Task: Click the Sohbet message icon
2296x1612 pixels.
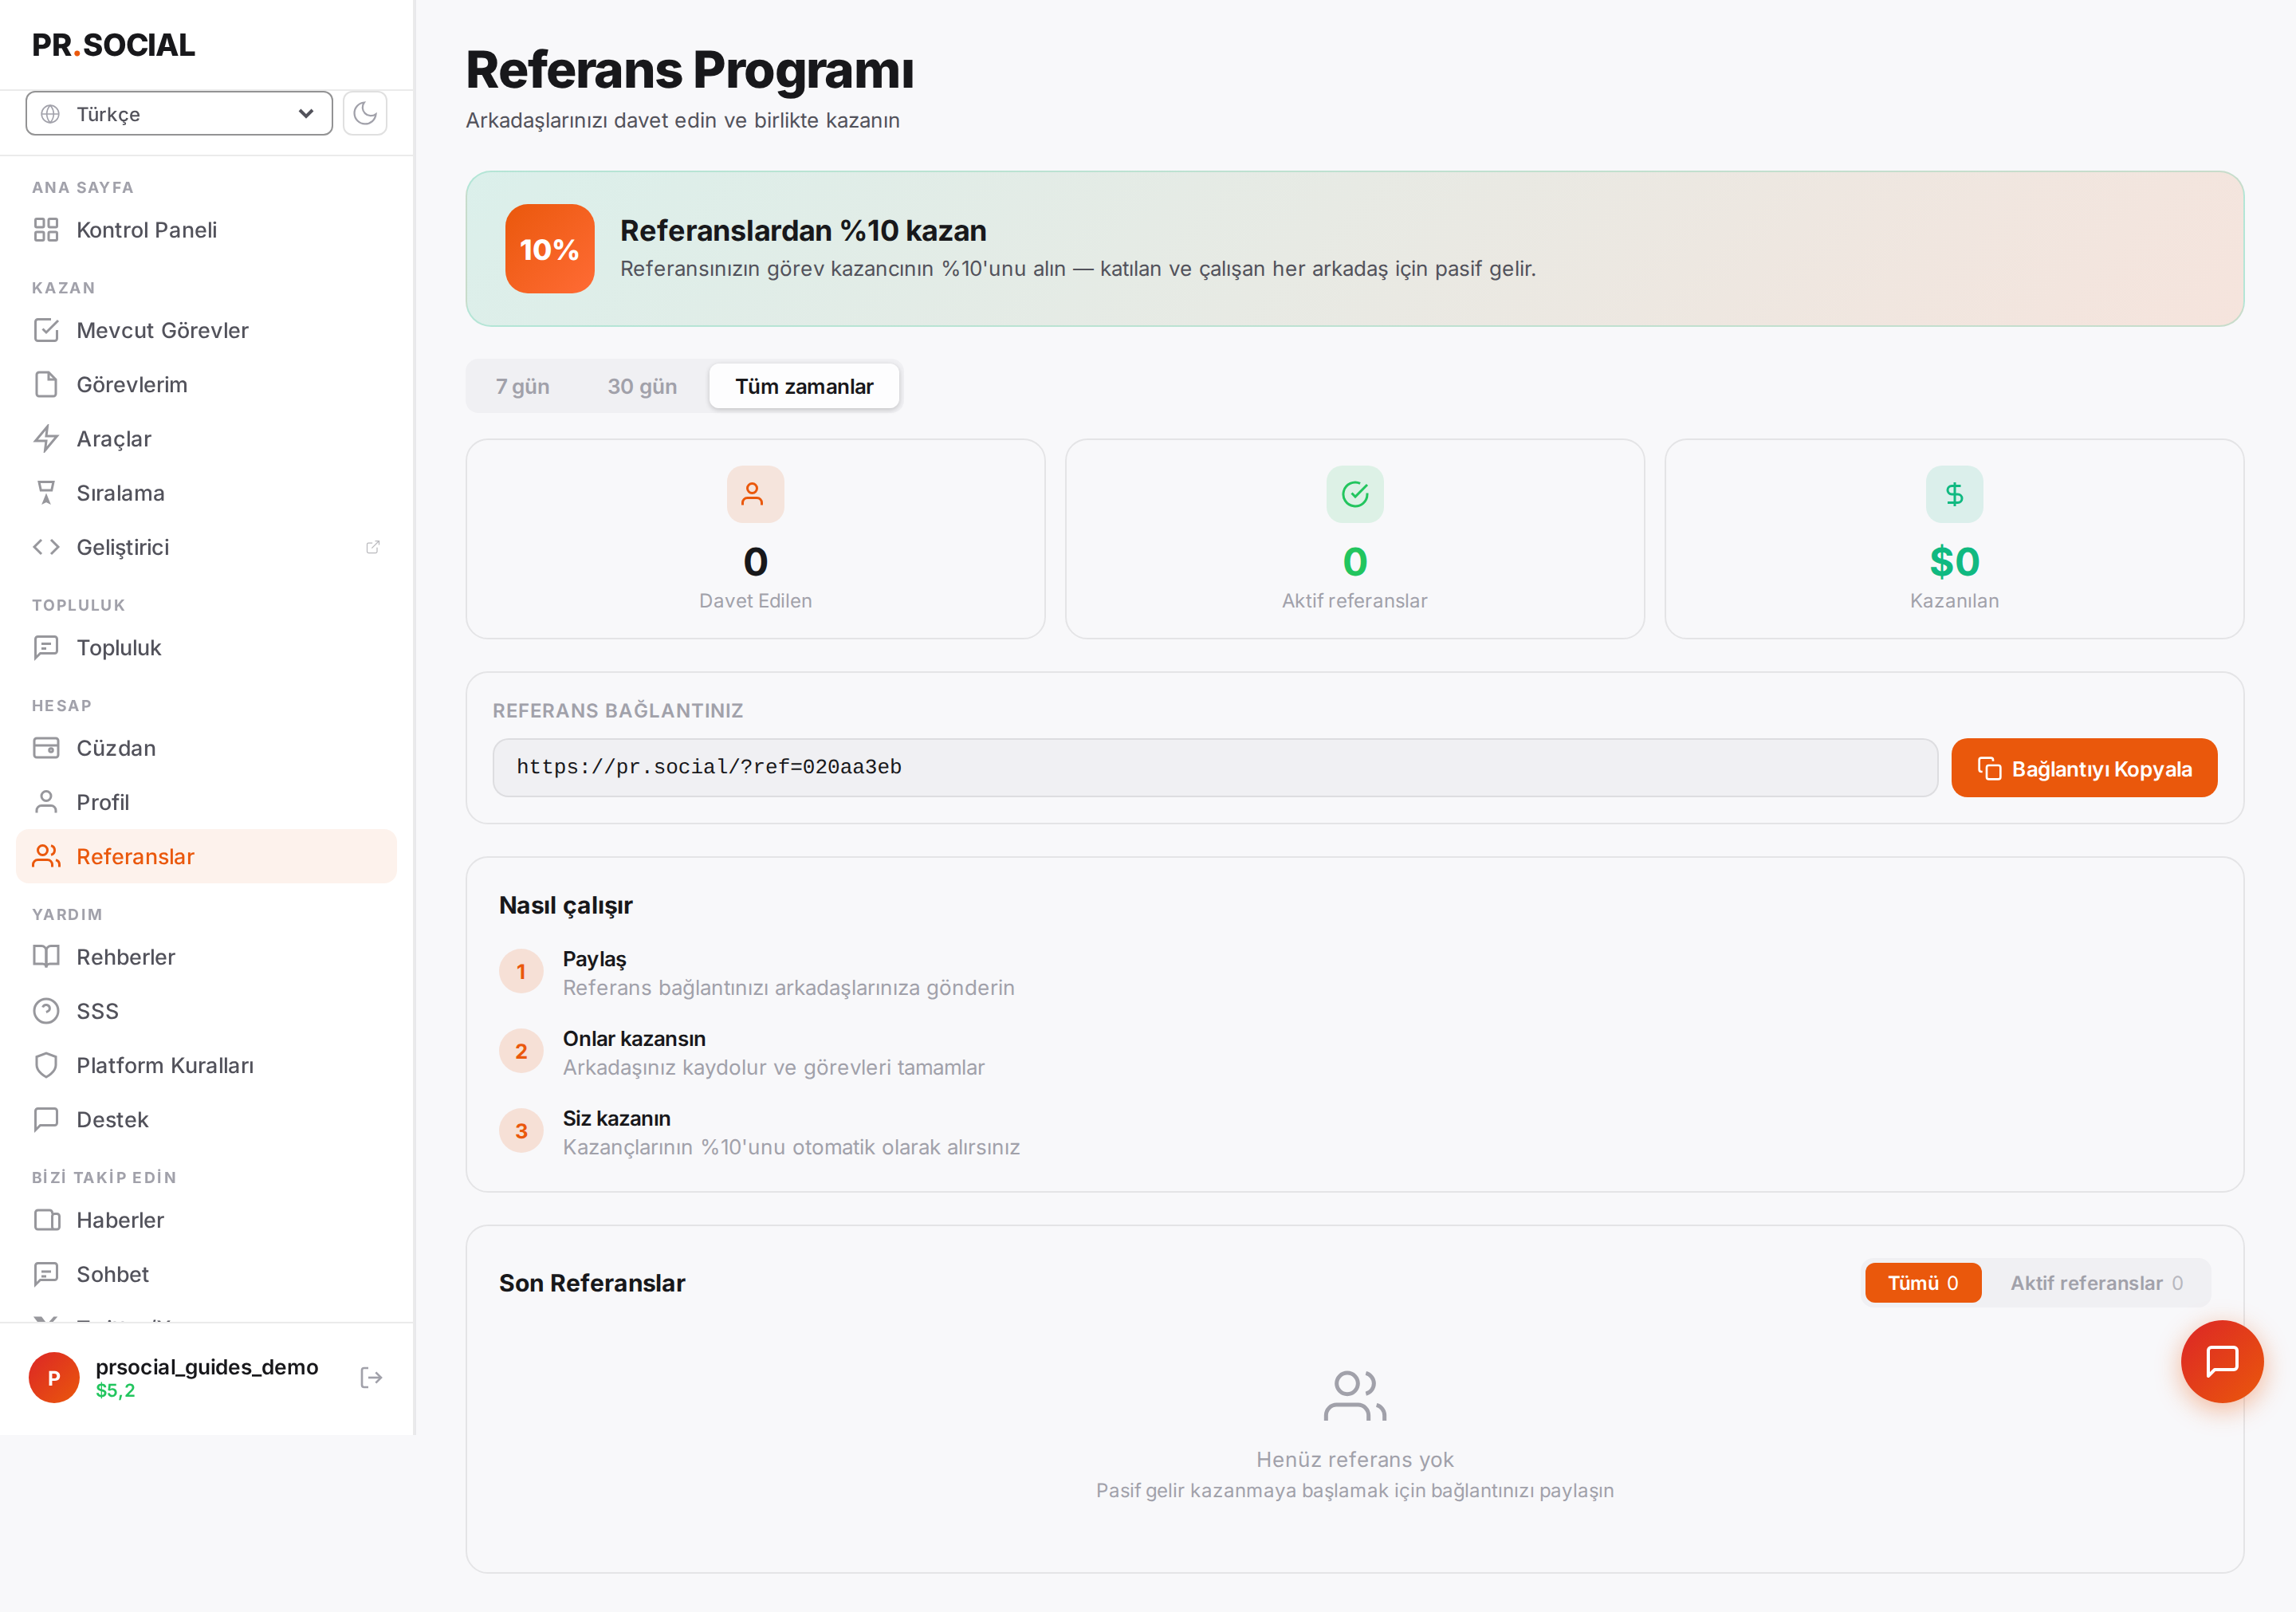Action: [46, 1274]
